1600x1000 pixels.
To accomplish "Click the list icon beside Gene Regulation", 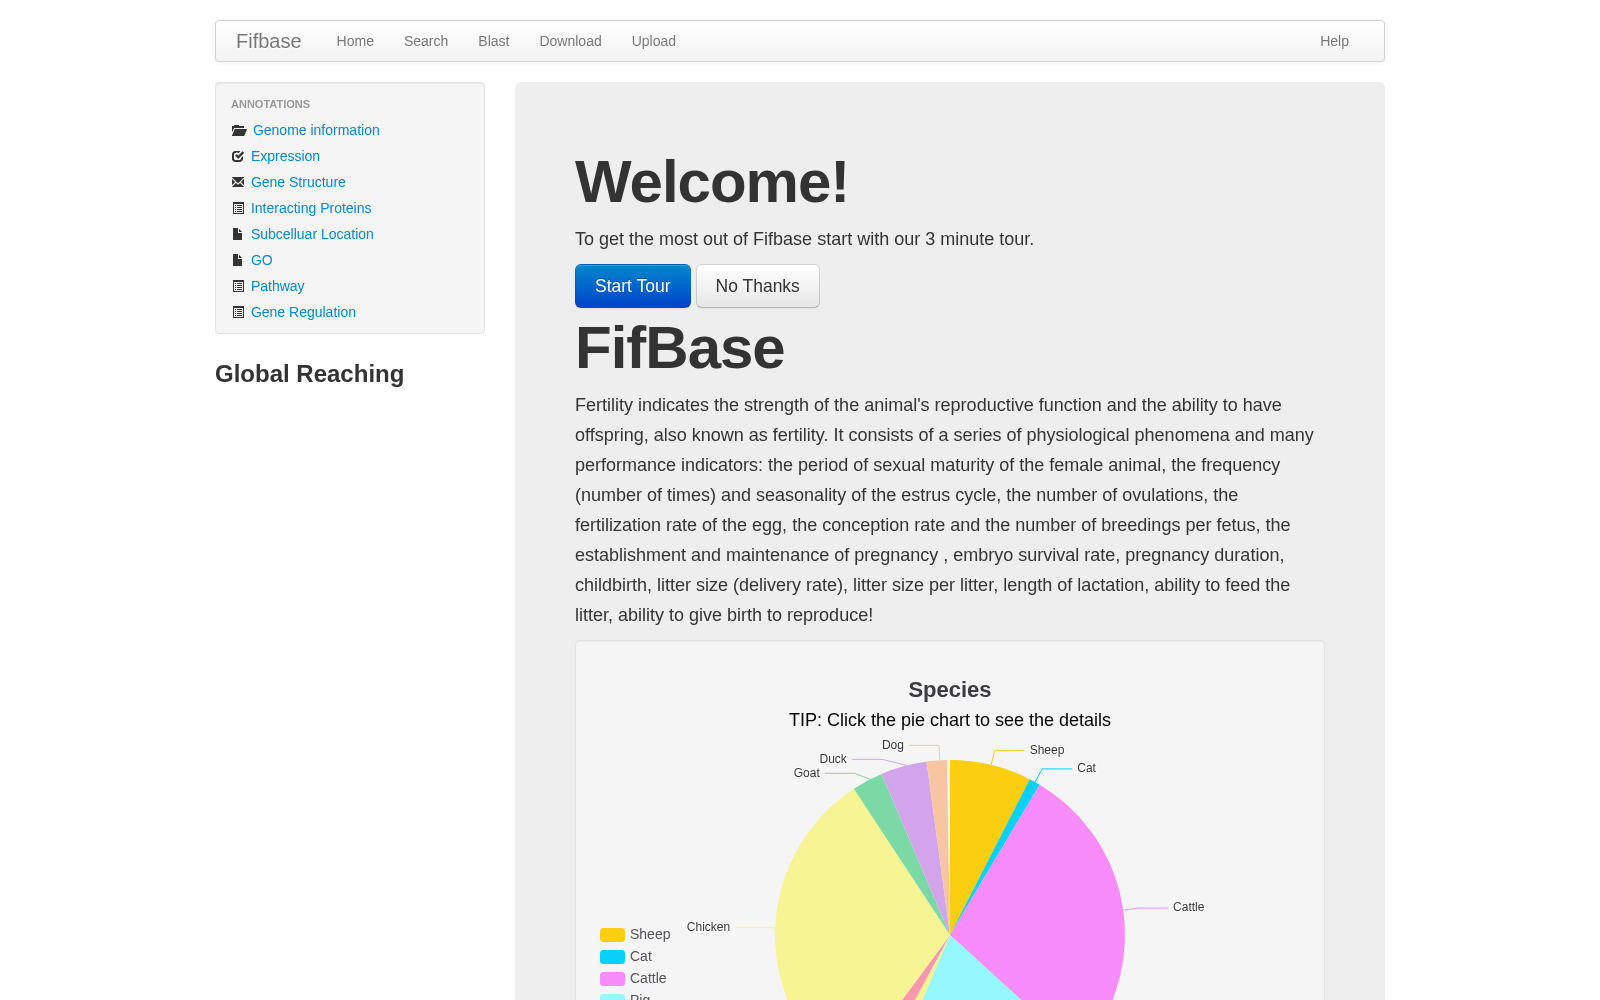I will point(238,312).
